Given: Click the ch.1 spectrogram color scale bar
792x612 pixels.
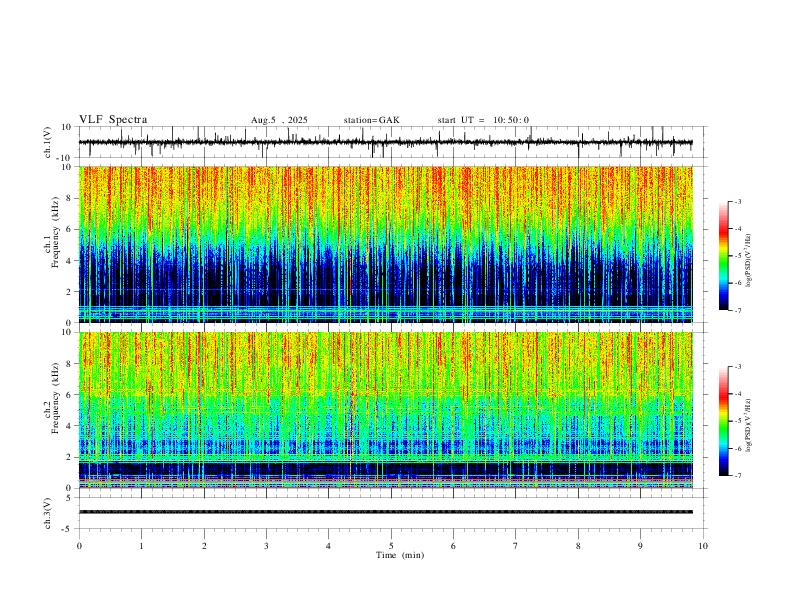Looking at the screenshot, I should tap(724, 256).
